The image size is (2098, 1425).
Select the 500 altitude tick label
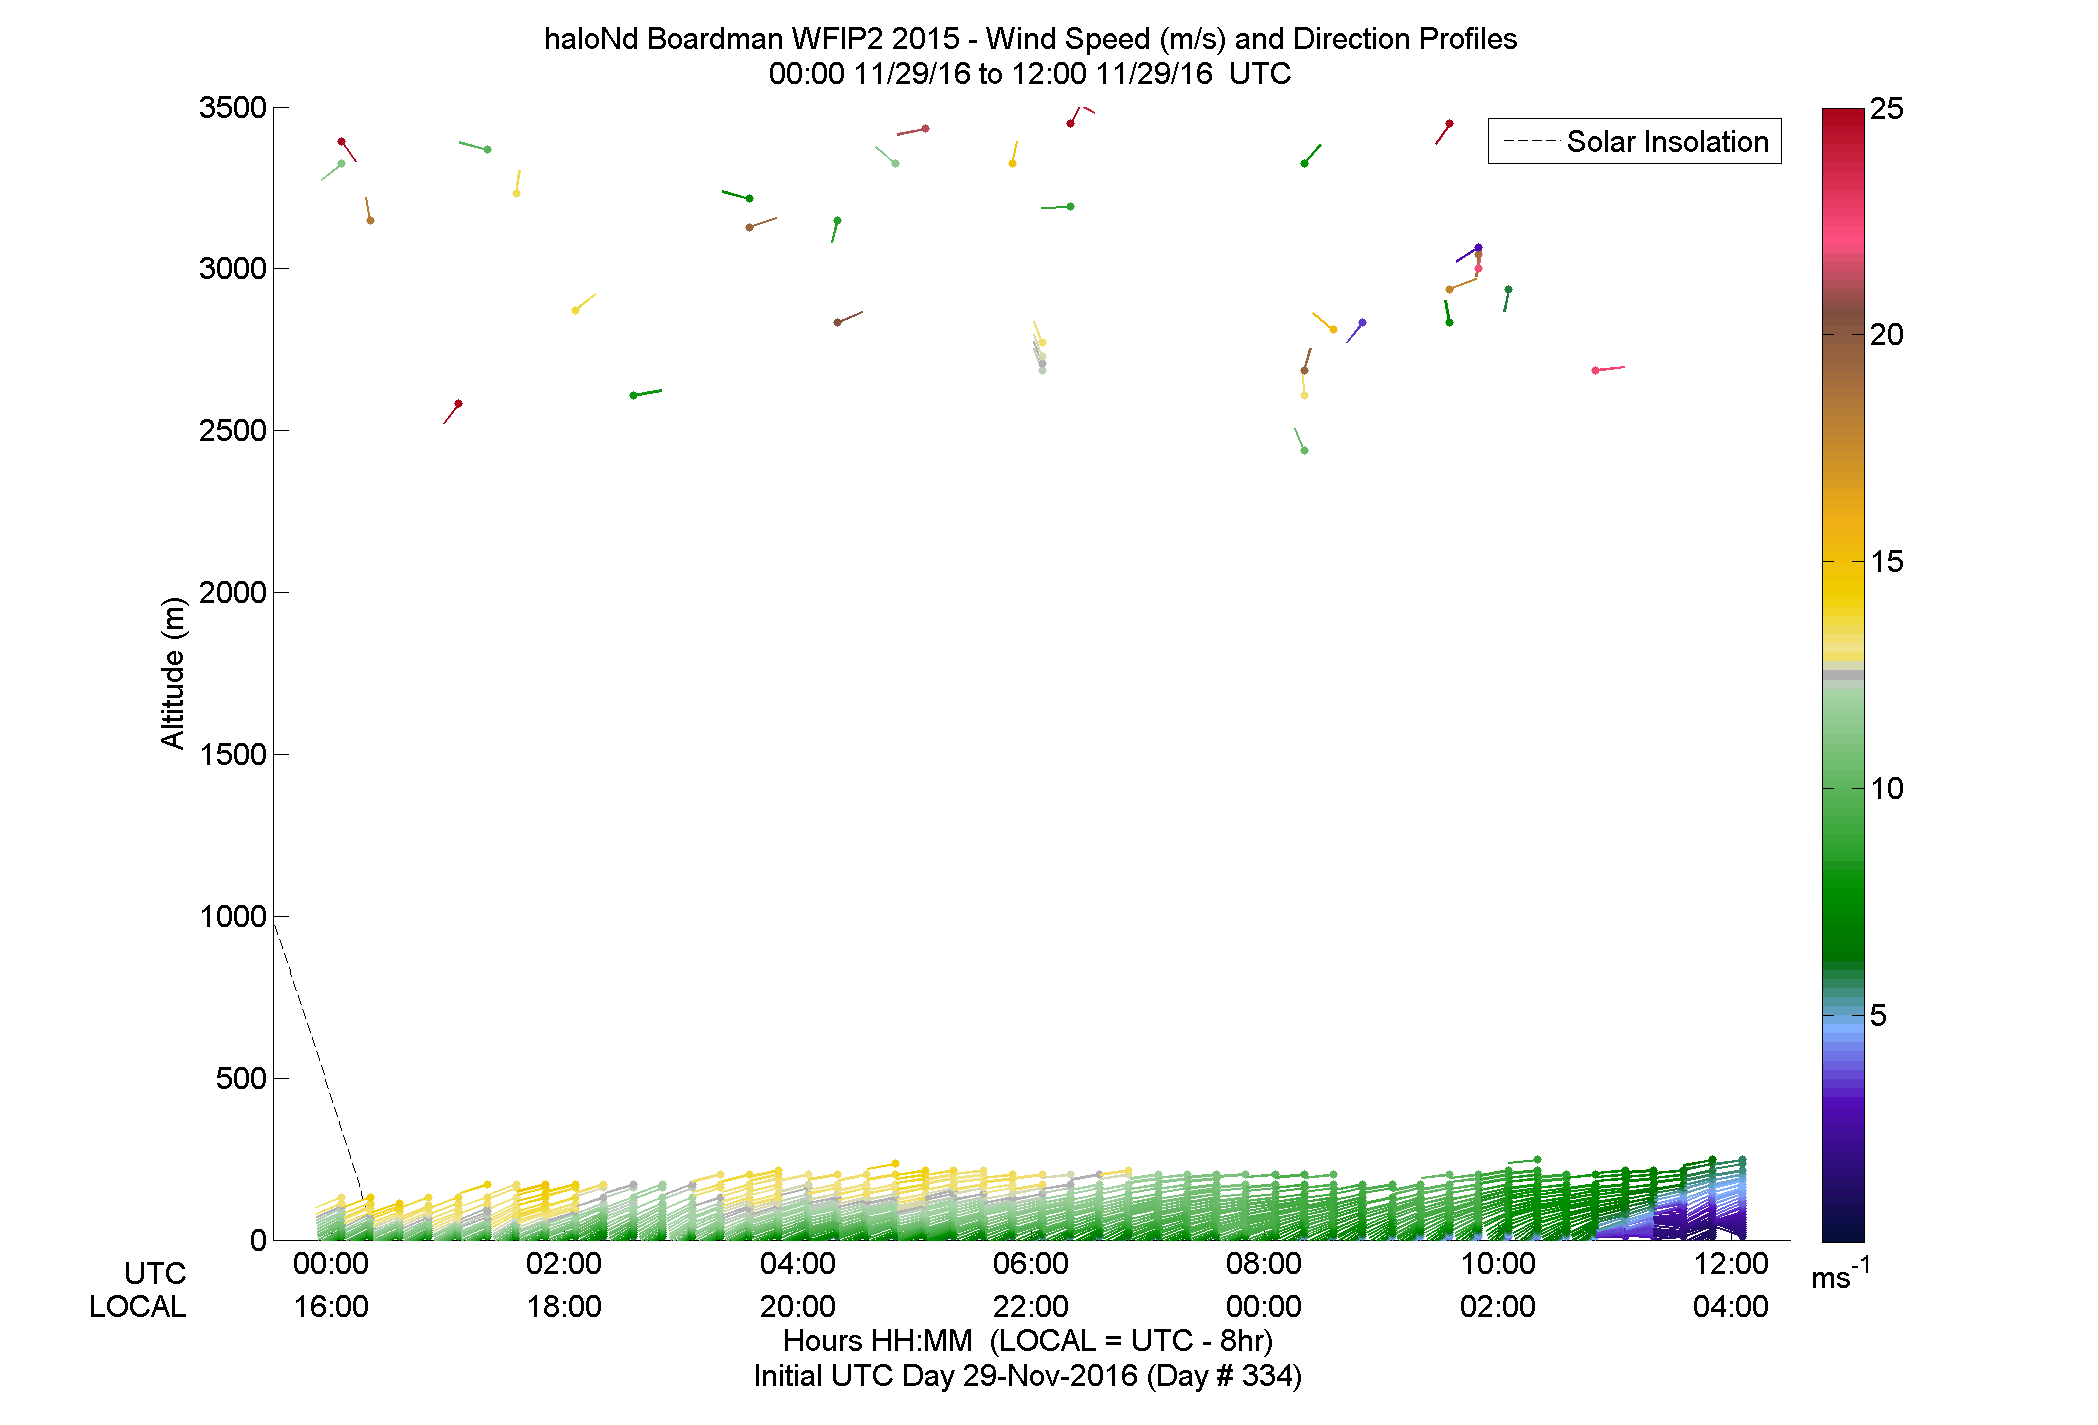(x=241, y=1079)
